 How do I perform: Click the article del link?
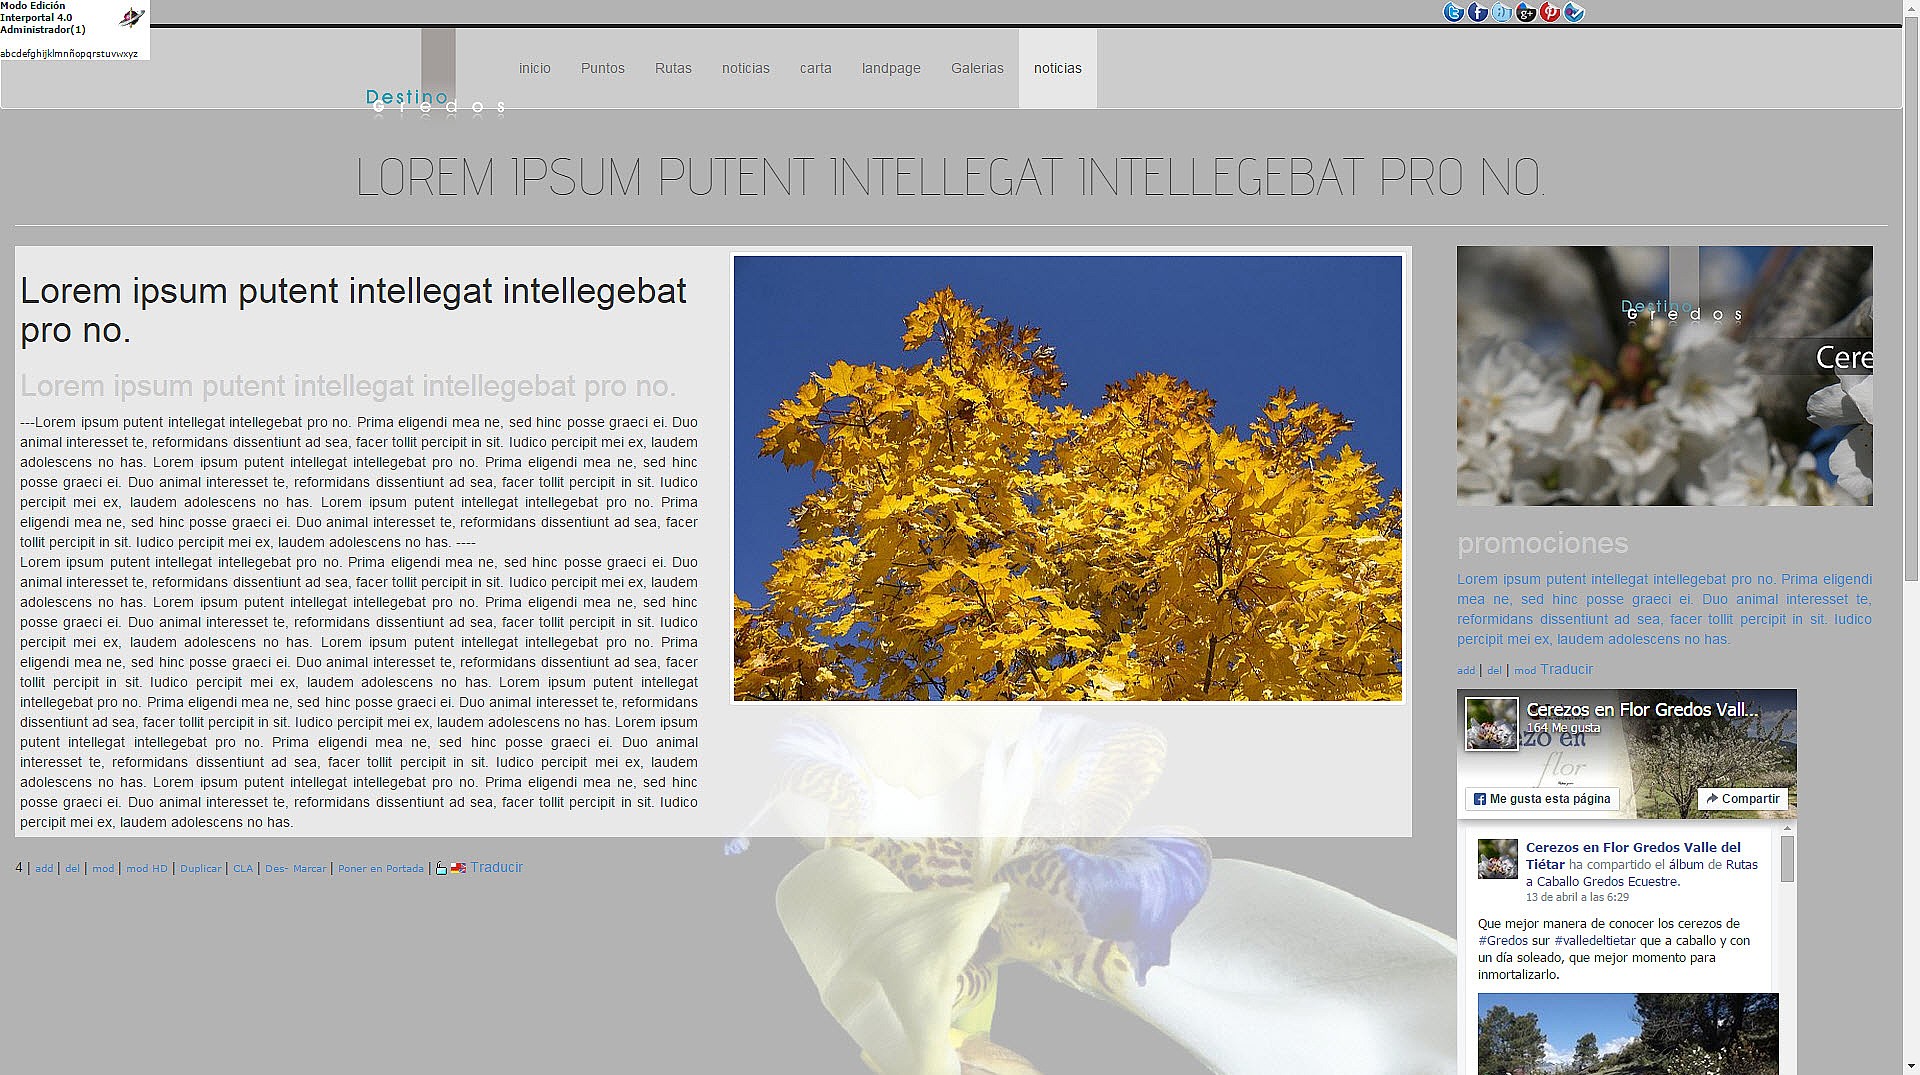(72, 869)
